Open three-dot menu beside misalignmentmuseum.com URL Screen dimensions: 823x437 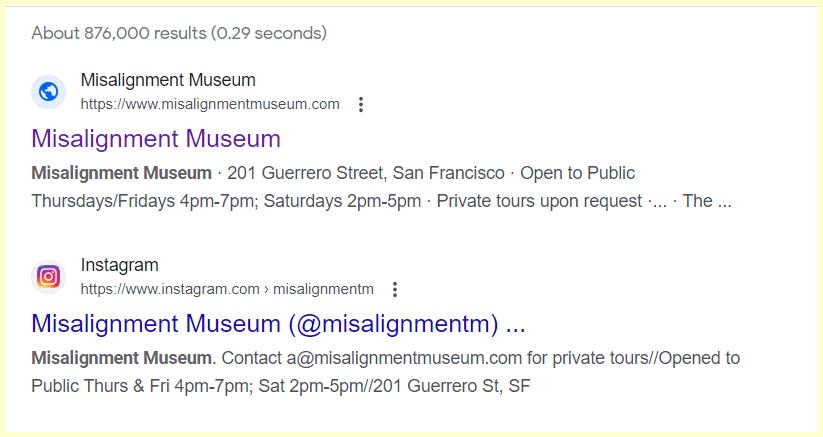tap(362, 104)
